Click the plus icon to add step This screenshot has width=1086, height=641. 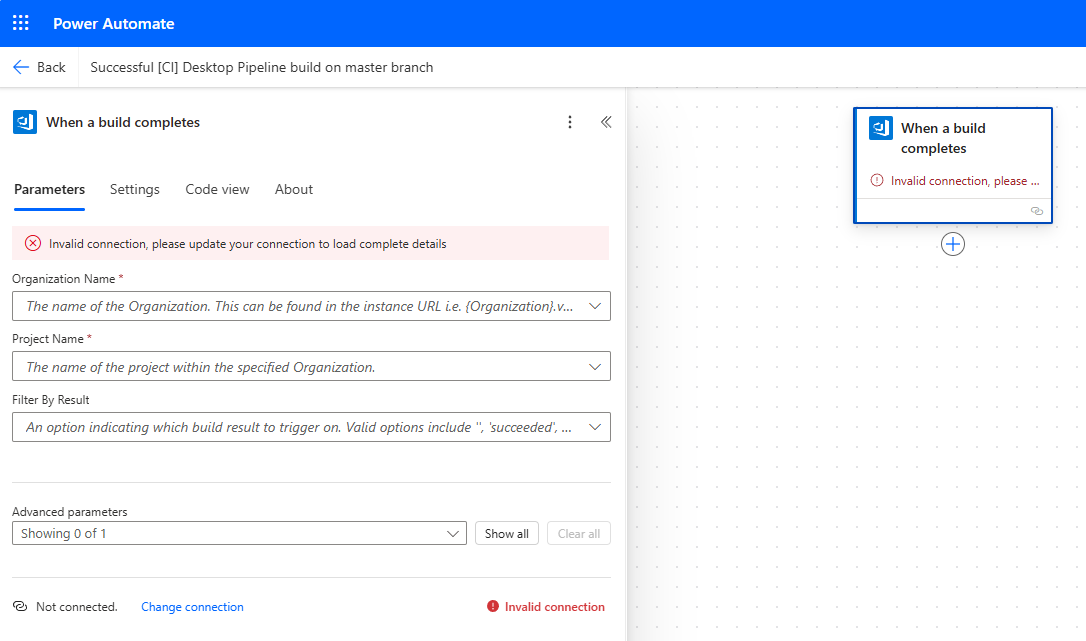[x=953, y=244]
